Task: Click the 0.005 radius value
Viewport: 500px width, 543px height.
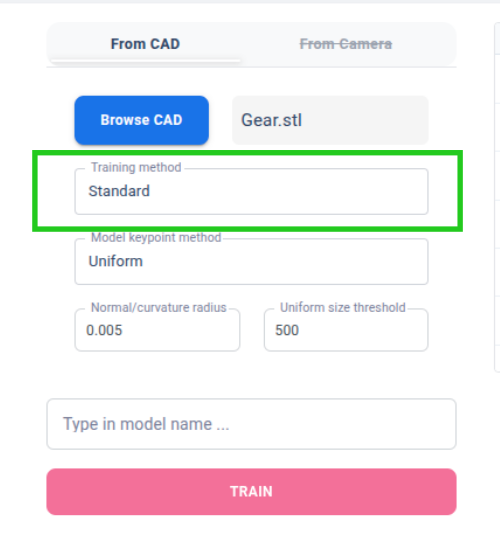Action: [104, 330]
